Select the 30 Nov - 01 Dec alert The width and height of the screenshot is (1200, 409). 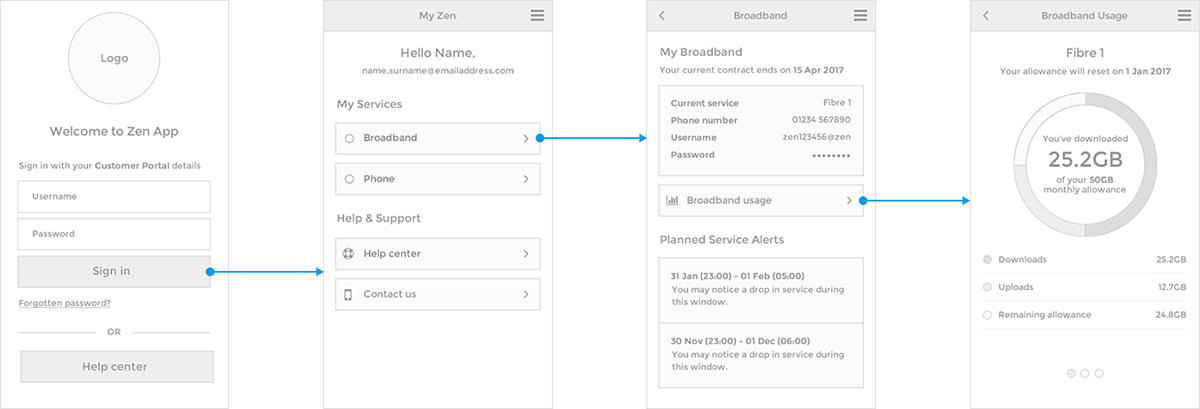click(x=761, y=355)
